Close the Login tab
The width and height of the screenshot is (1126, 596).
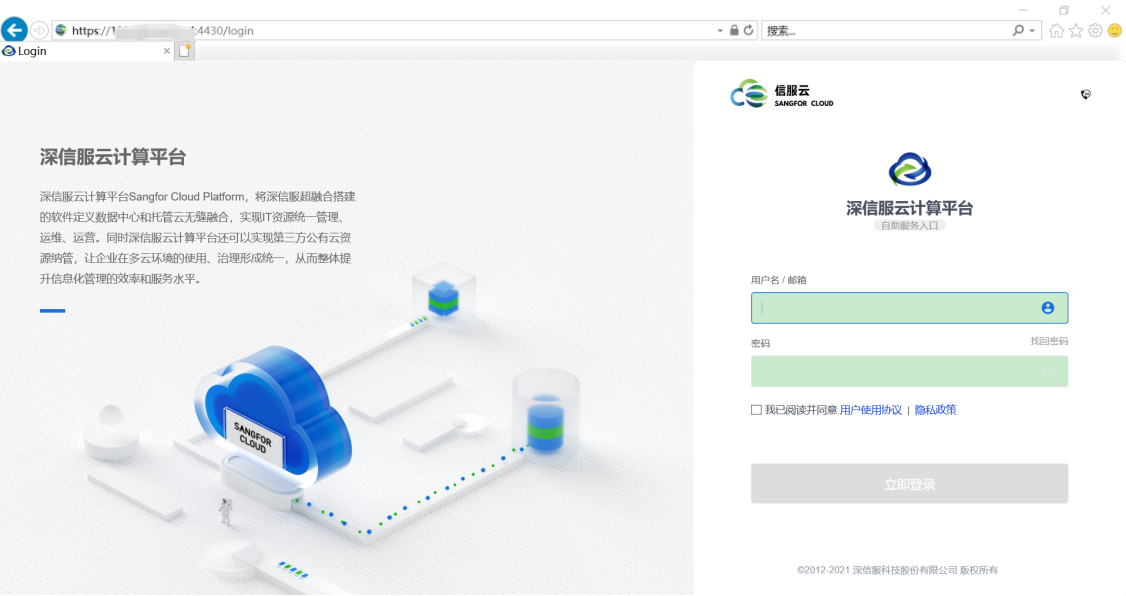click(167, 51)
